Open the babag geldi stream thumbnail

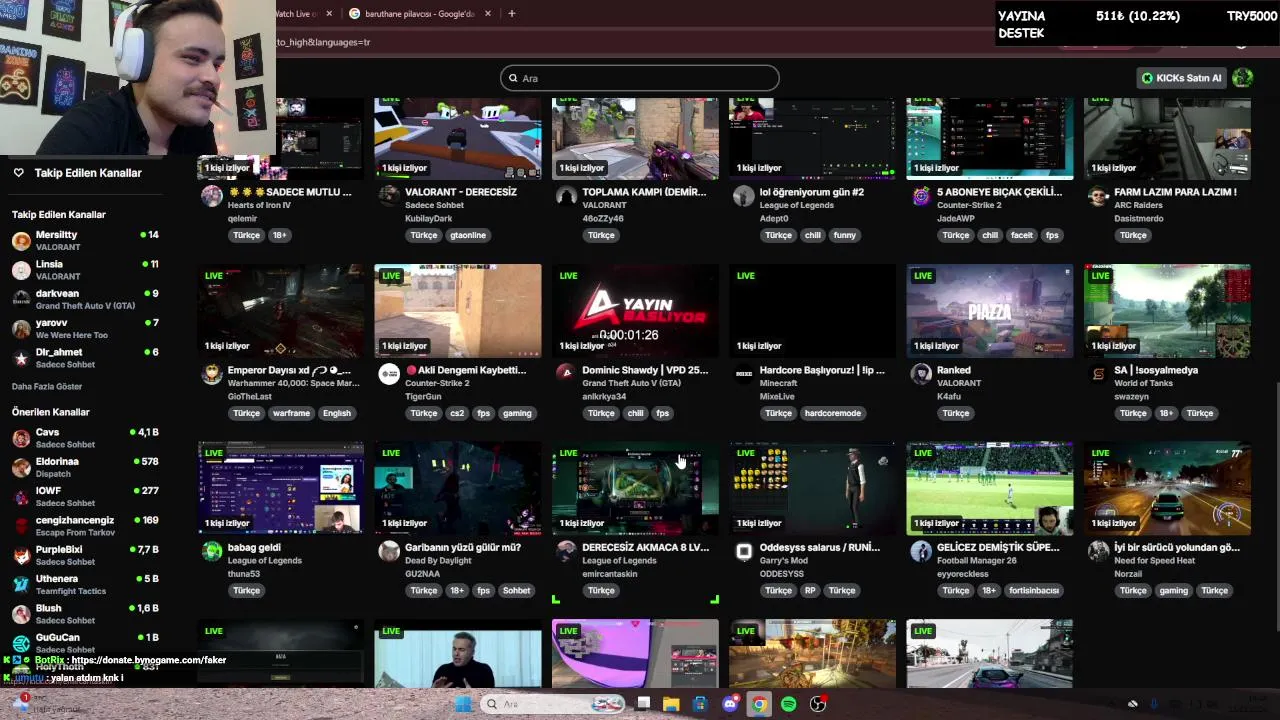tap(281, 489)
